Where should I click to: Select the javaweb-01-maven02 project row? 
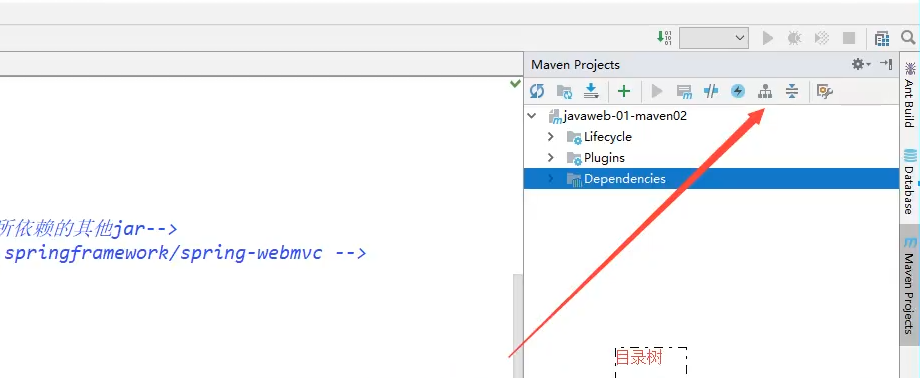click(x=711, y=116)
